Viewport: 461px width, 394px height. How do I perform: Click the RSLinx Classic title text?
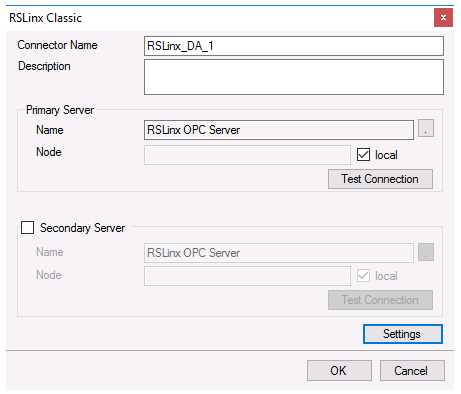[45, 18]
